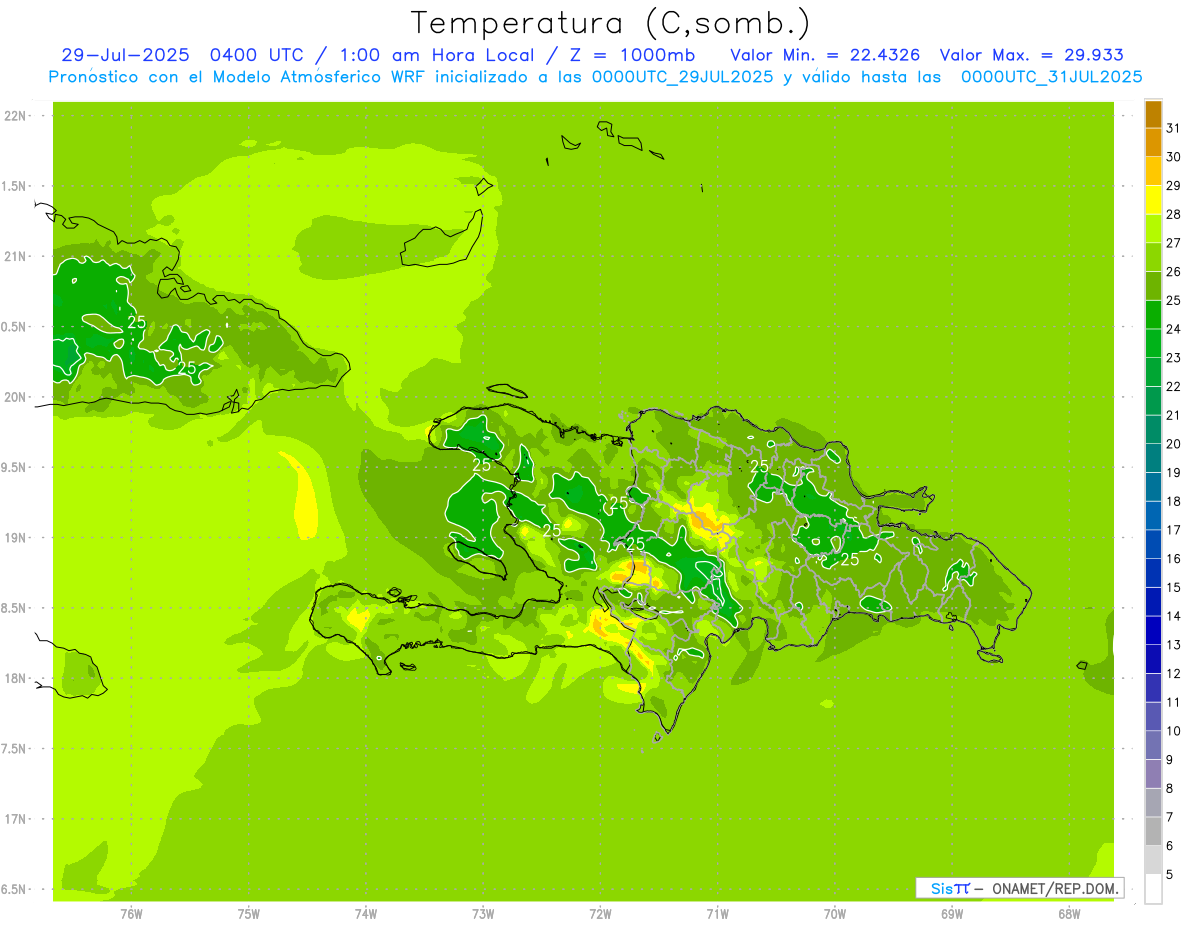Click the 71W longitude axis label
Screen dimensions: 1200x927
(717, 913)
